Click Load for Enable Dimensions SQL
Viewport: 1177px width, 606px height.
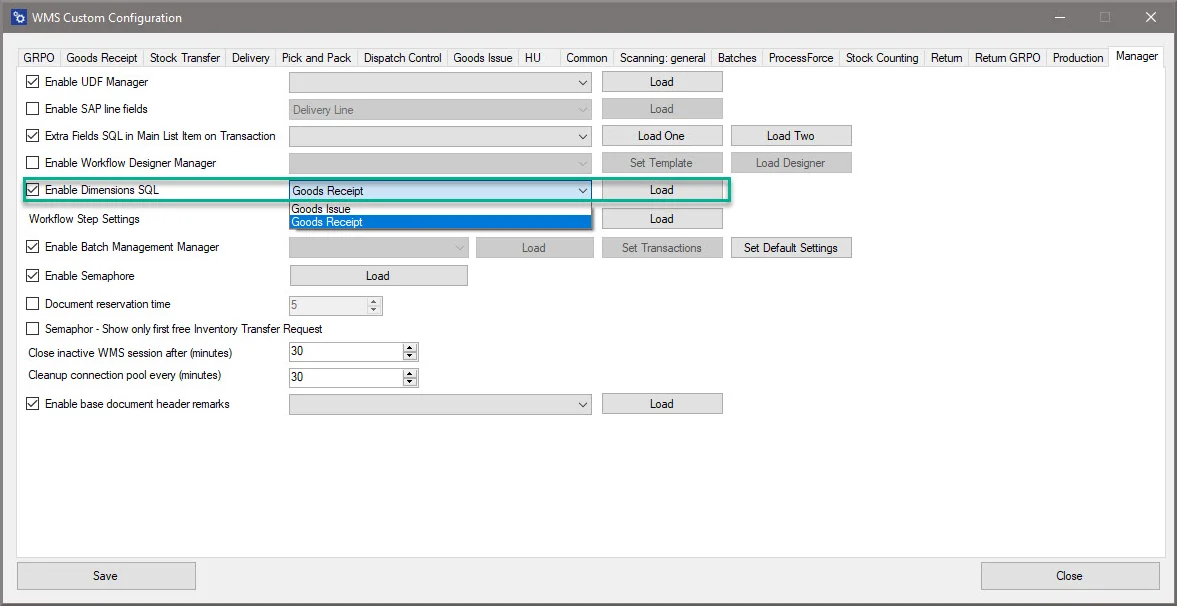pos(661,190)
